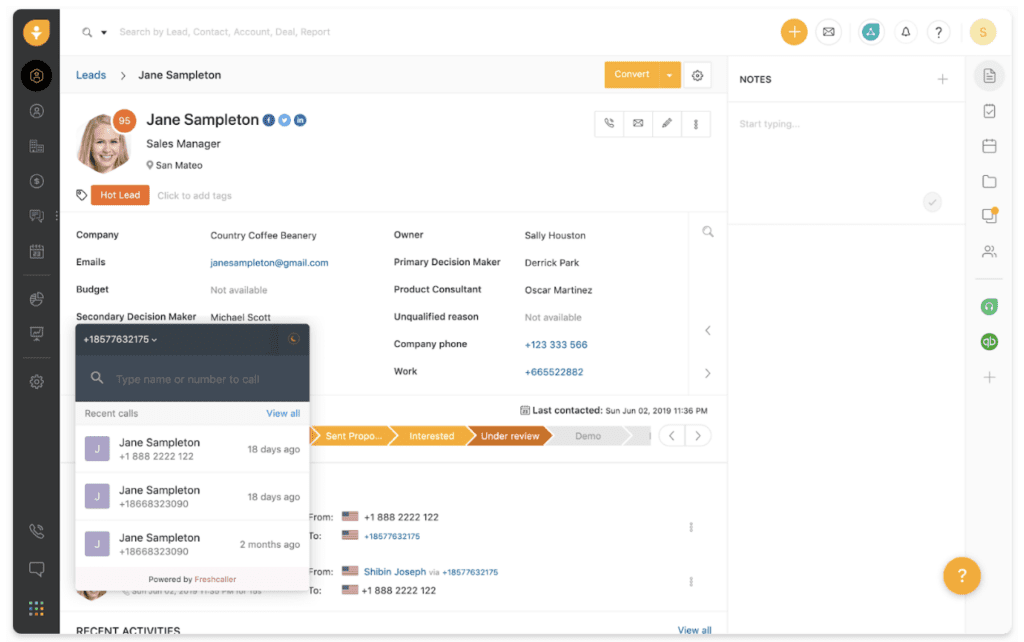Open the QuickBooks integration icon
The width and height of the screenshot is (1024, 642).
[x=989, y=341]
